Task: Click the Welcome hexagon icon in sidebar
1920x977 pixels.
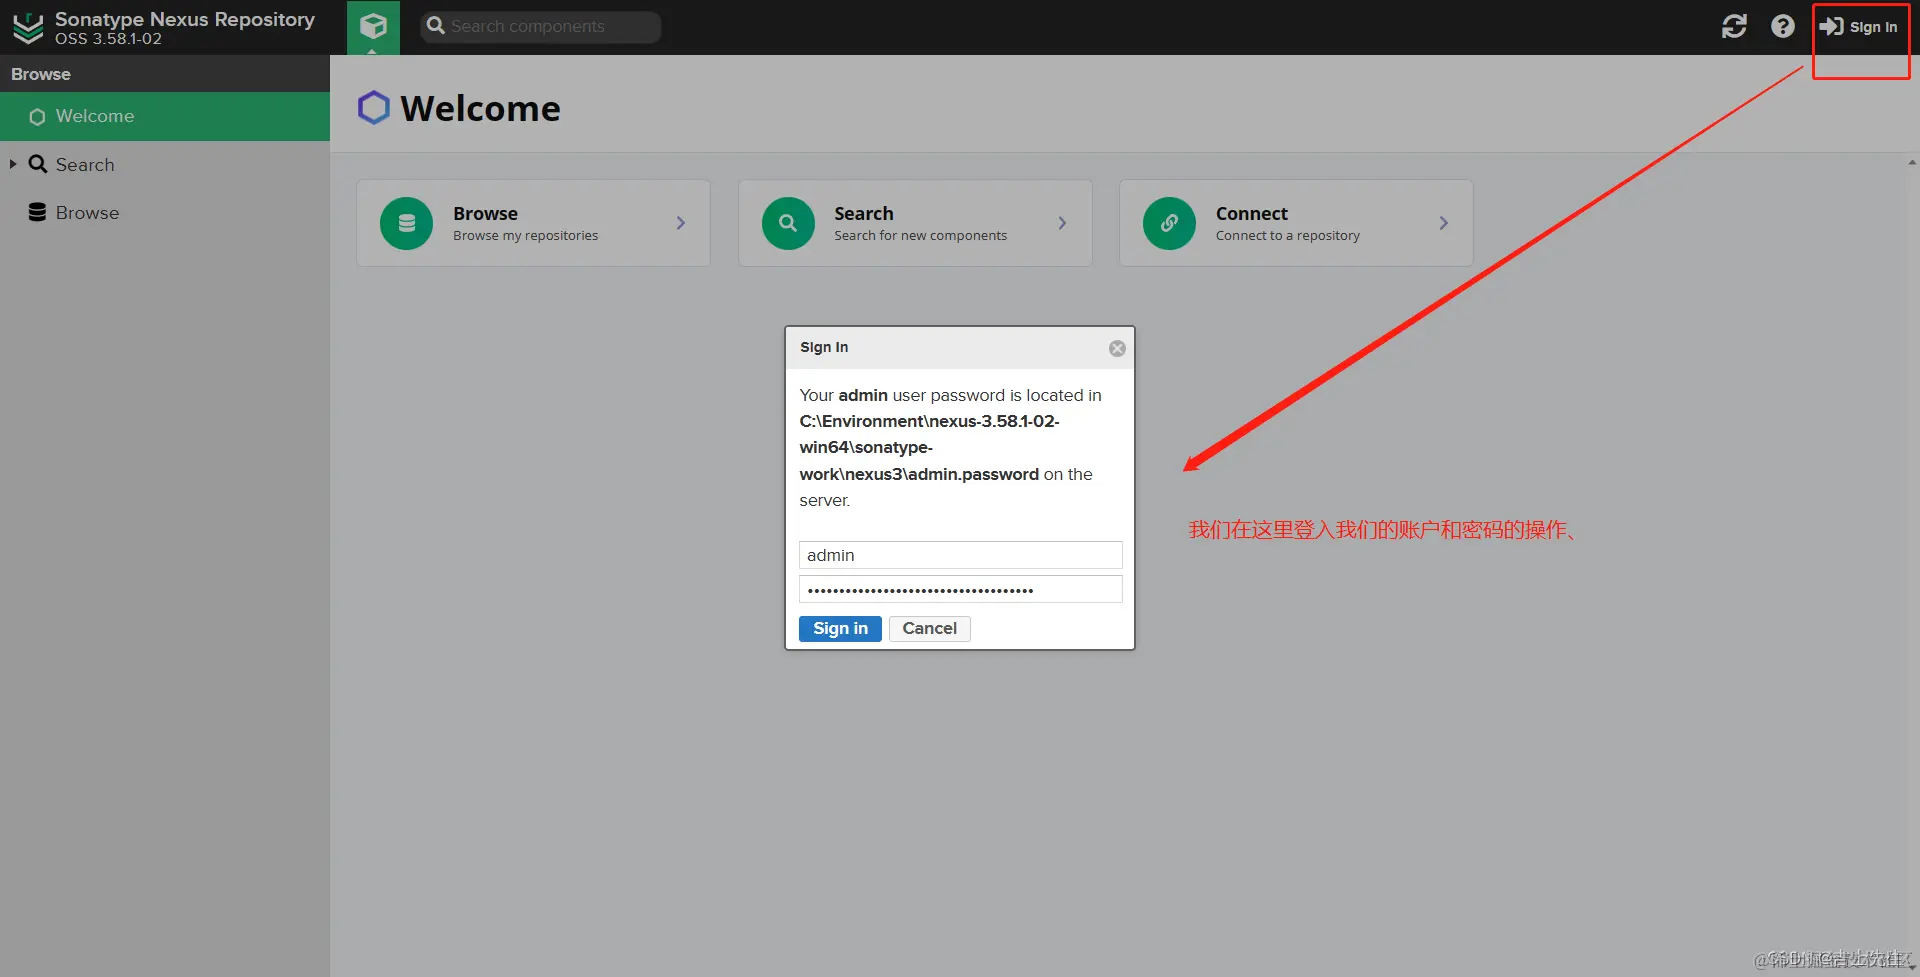Action: point(37,117)
